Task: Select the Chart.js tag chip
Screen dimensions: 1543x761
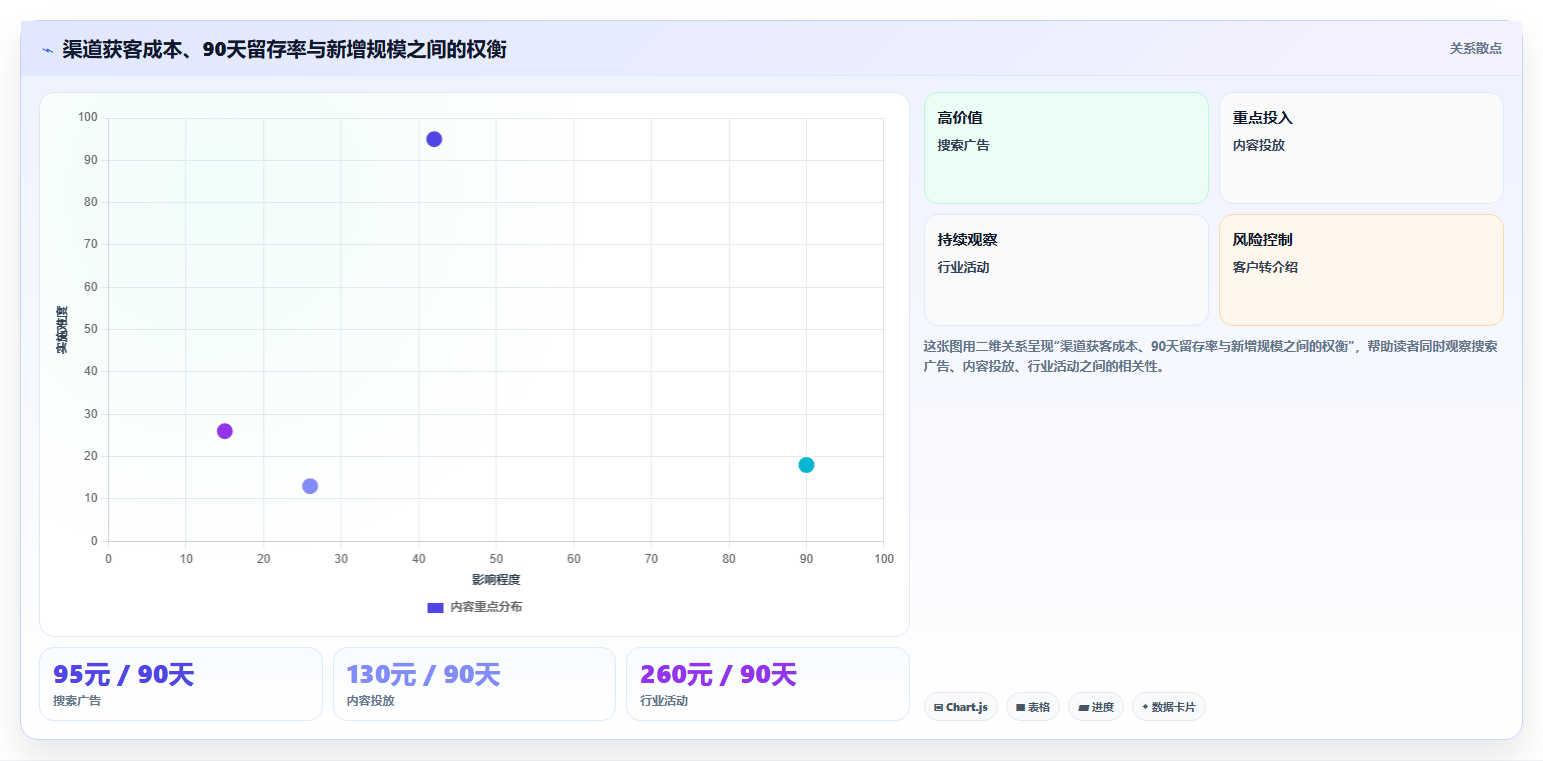Action: [960, 707]
